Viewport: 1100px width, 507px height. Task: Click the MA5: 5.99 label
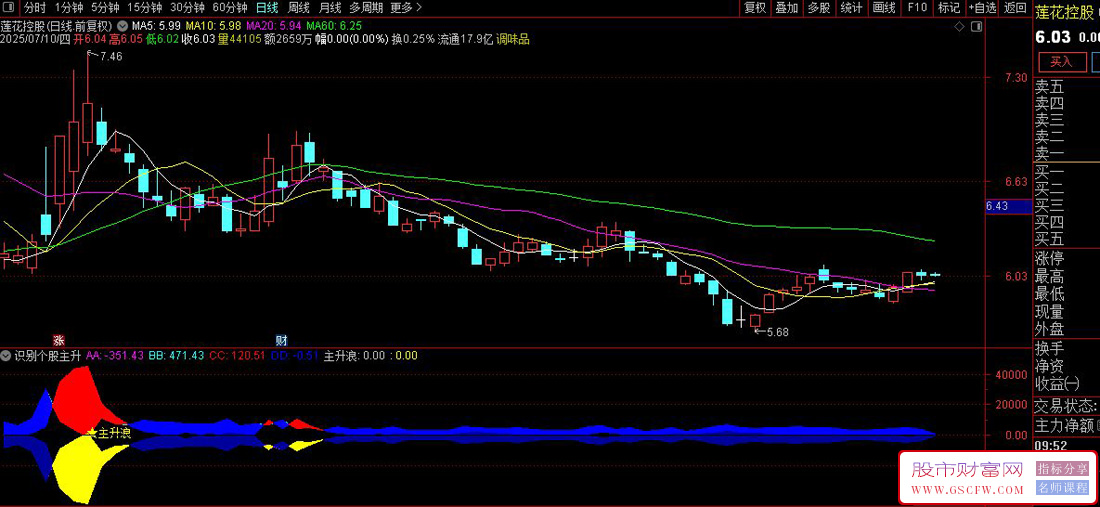[x=156, y=26]
